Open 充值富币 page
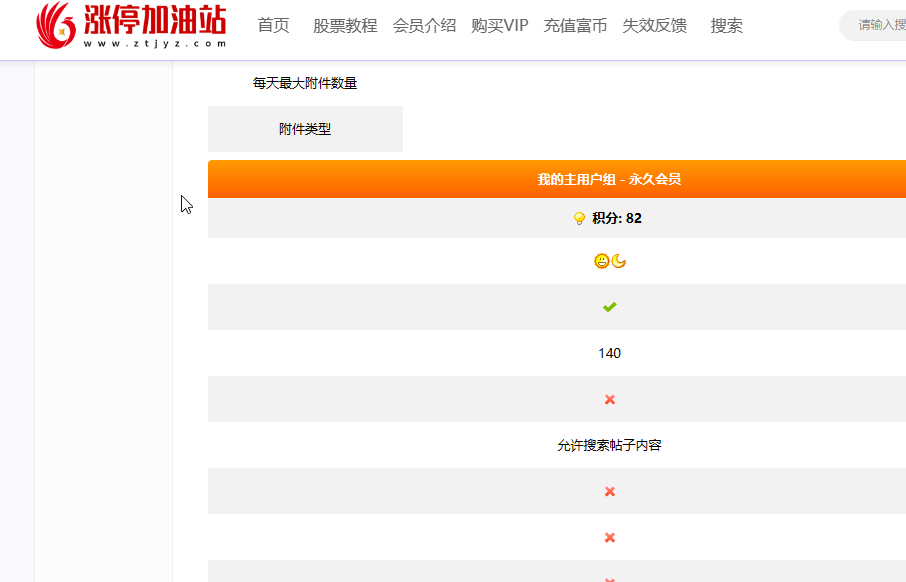This screenshot has width=906, height=582. [575, 25]
